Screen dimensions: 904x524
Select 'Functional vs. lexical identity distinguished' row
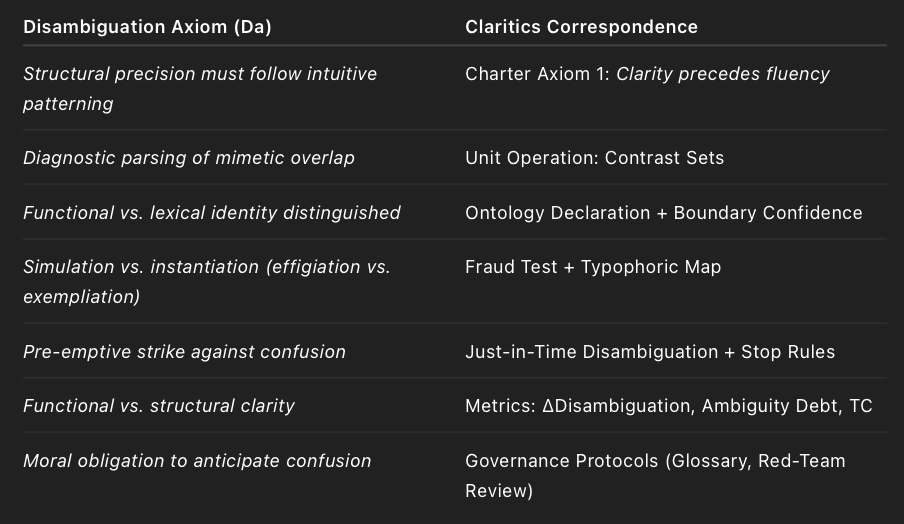212,213
